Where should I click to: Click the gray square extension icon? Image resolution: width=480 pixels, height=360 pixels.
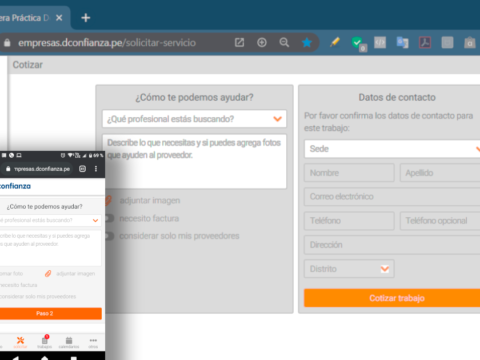(447, 42)
